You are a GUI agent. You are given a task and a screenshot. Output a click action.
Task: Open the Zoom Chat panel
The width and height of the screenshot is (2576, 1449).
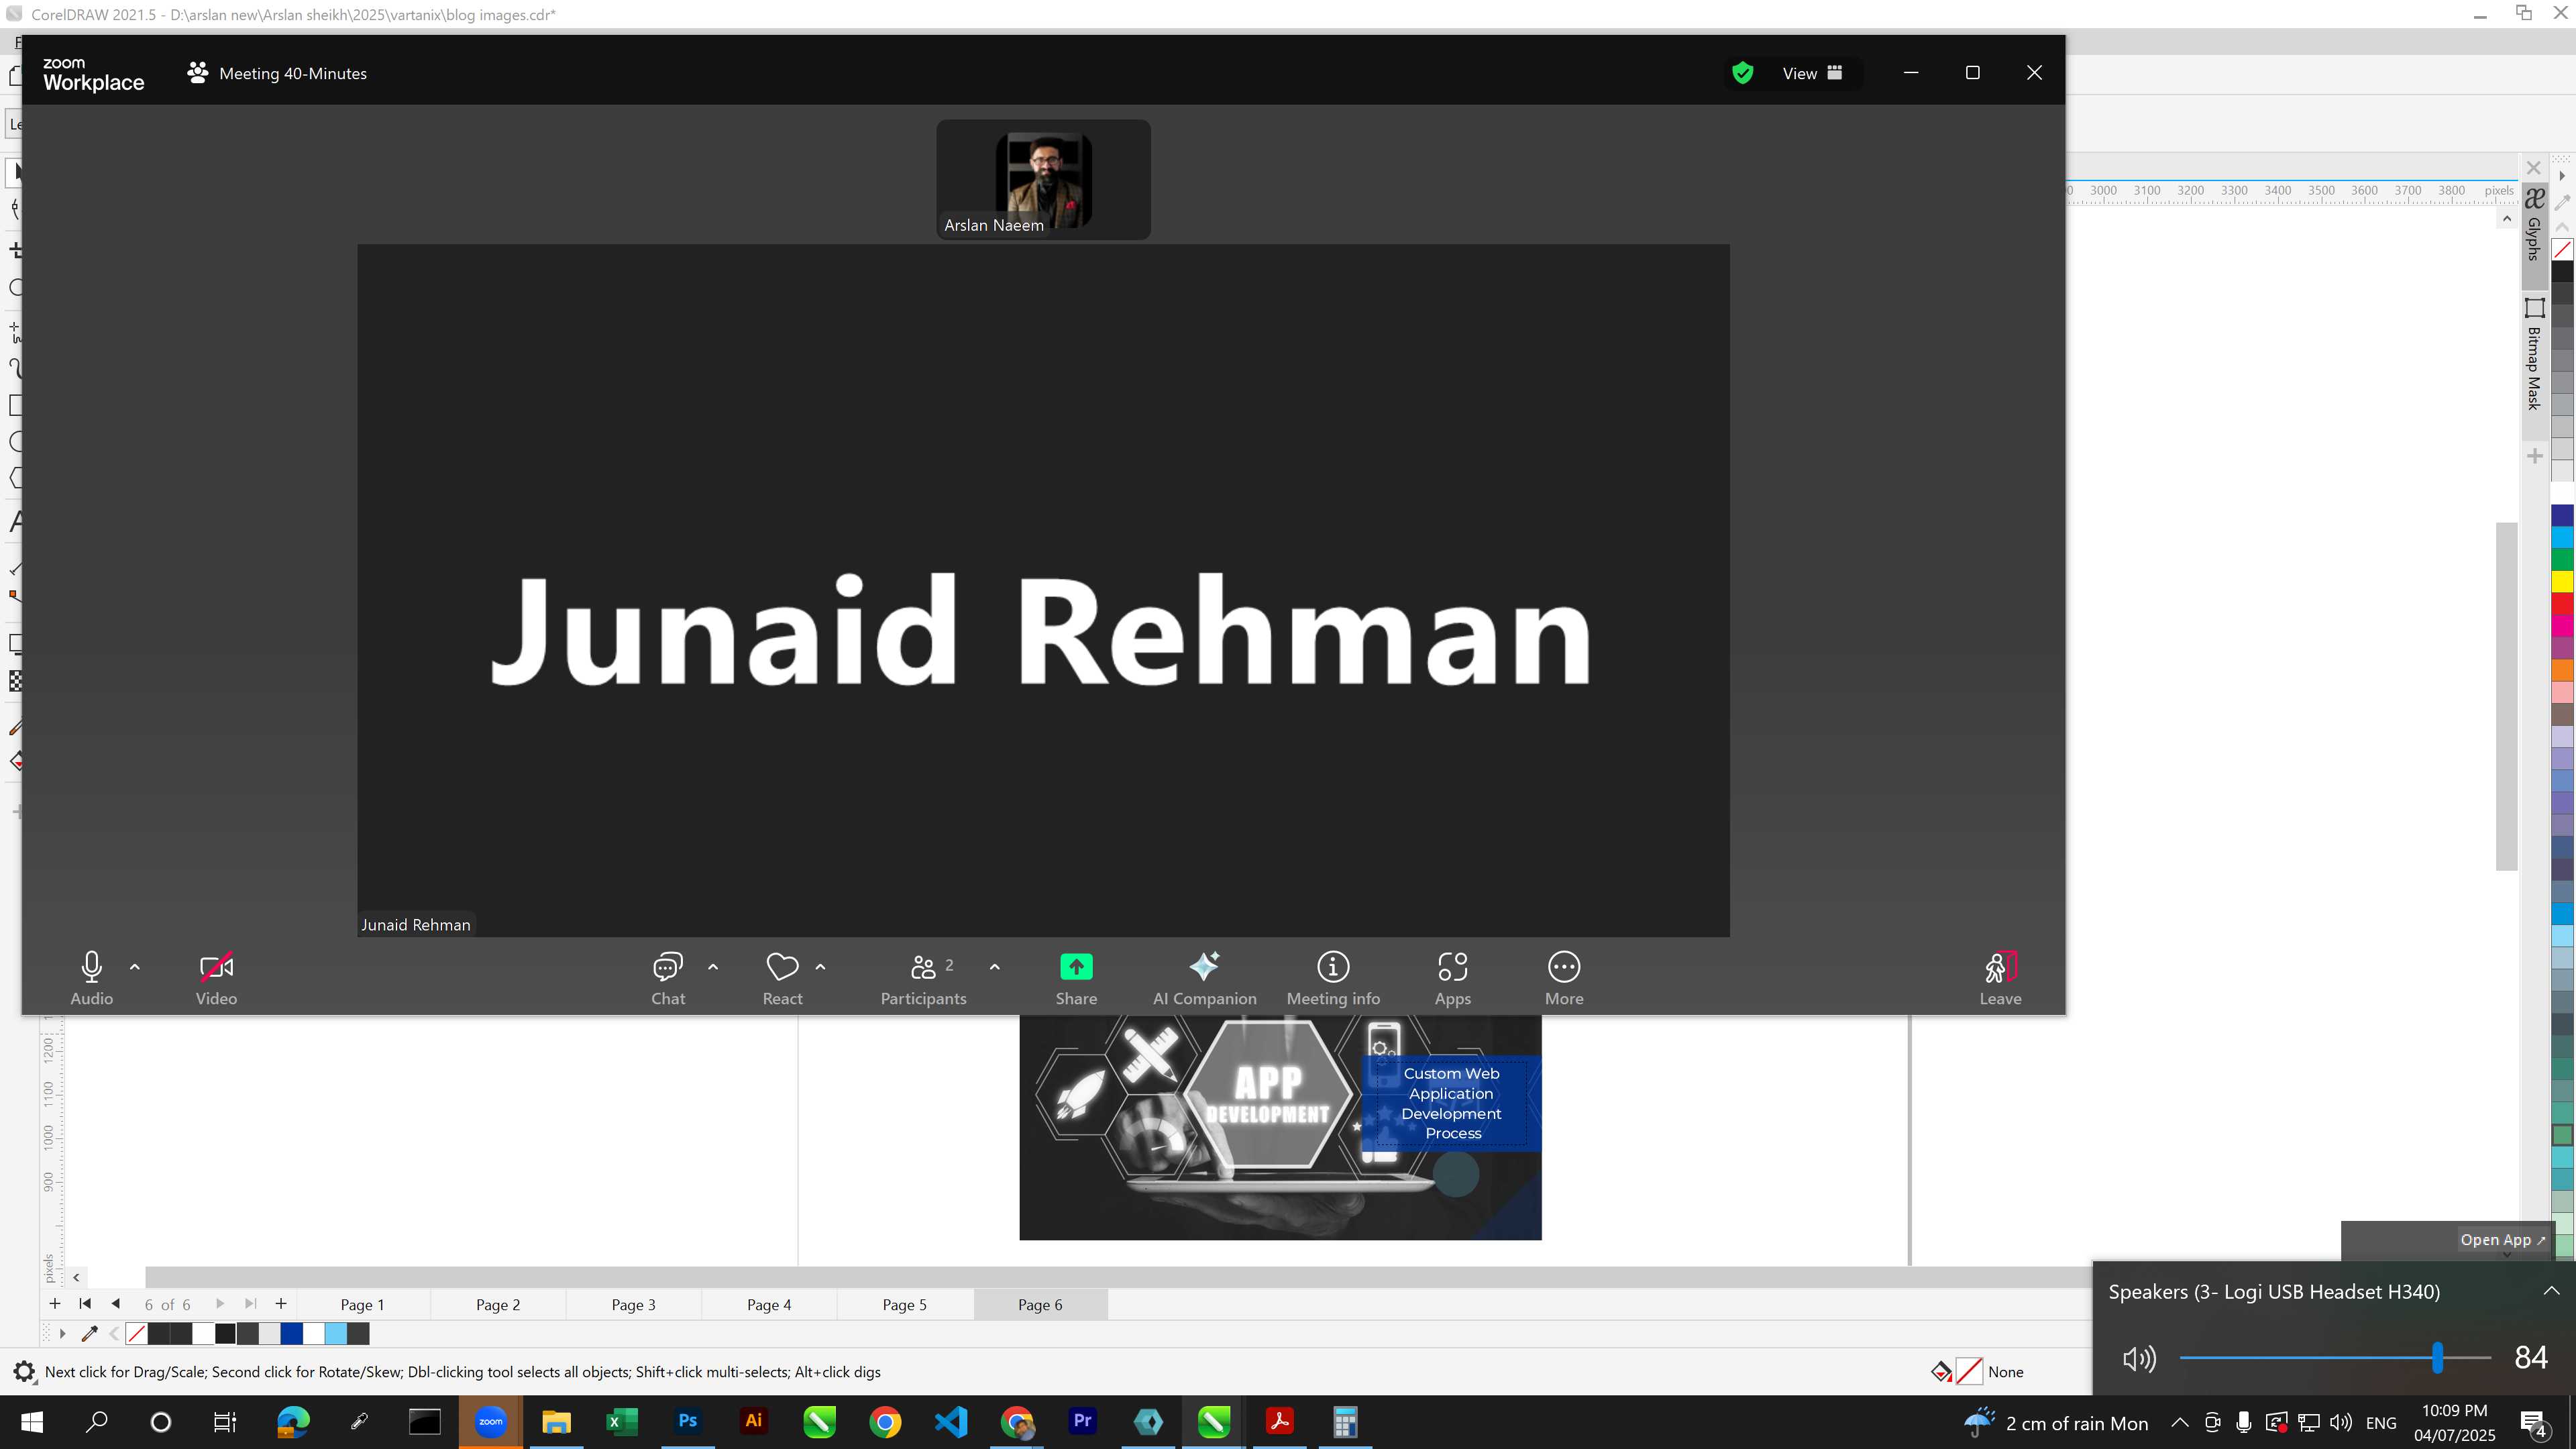668,978
